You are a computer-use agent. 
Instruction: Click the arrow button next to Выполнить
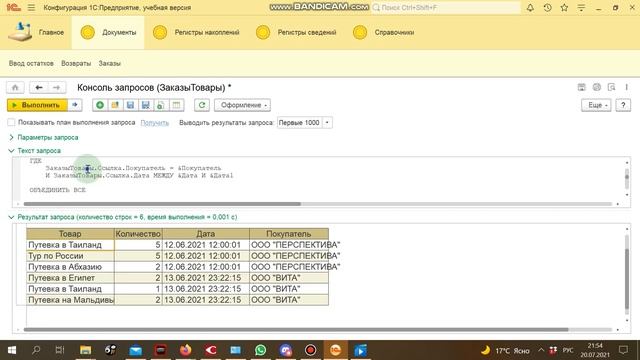click(75, 105)
